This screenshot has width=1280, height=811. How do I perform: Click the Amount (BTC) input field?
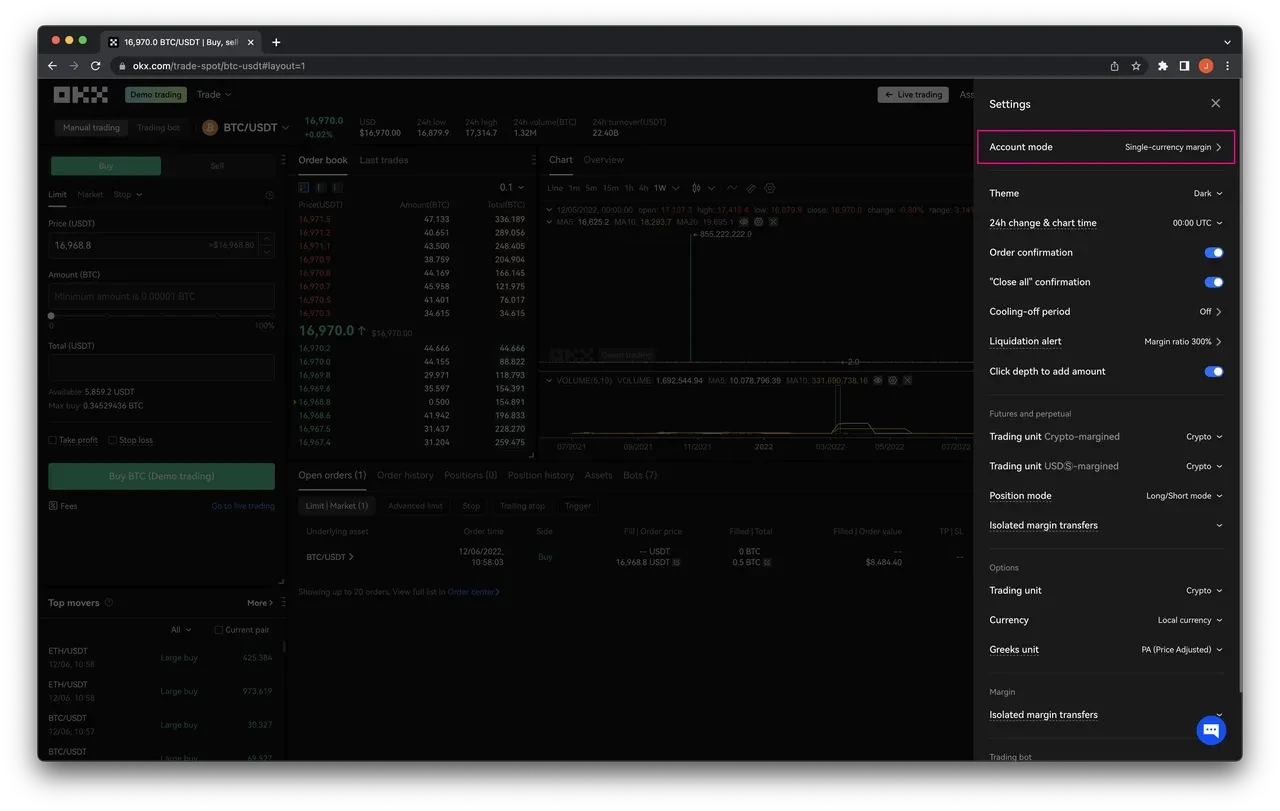tap(161, 296)
